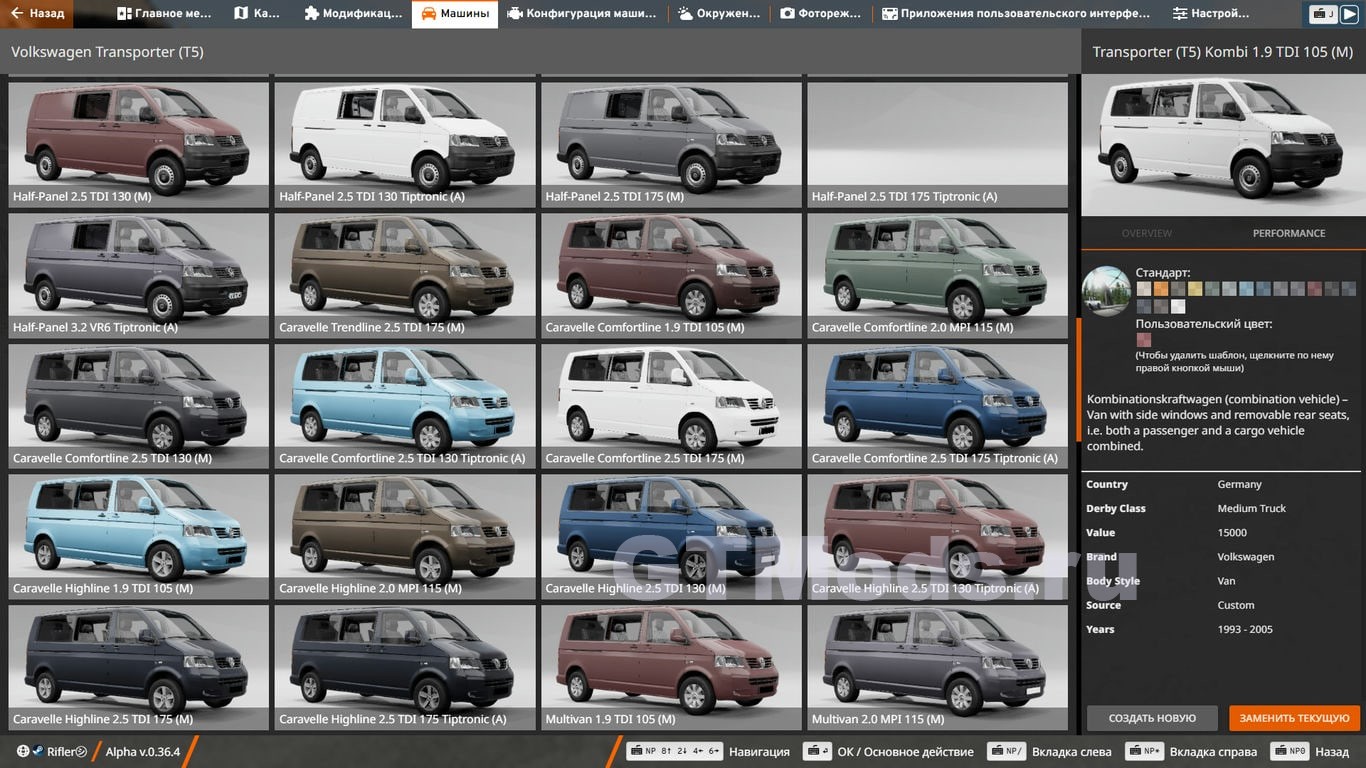Click the globe icon at bottom left
The width and height of the screenshot is (1366, 768).
point(23,752)
